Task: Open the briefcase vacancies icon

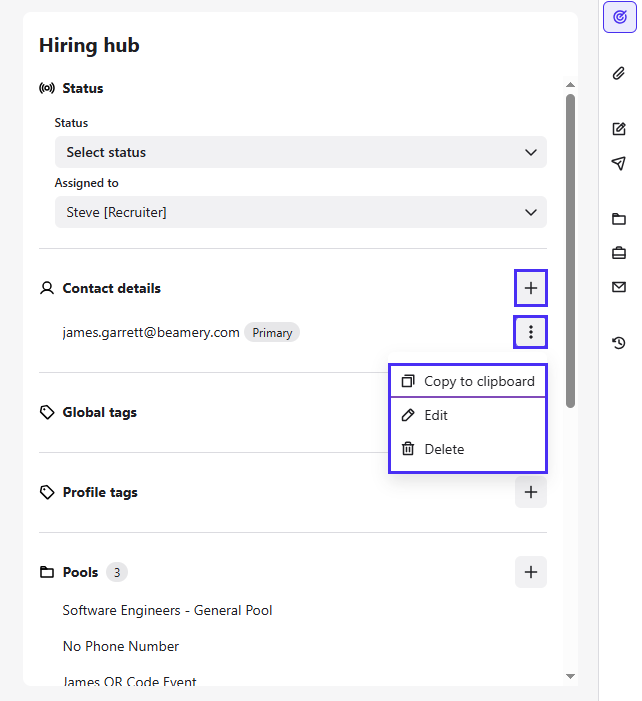Action: pyautogui.click(x=619, y=253)
